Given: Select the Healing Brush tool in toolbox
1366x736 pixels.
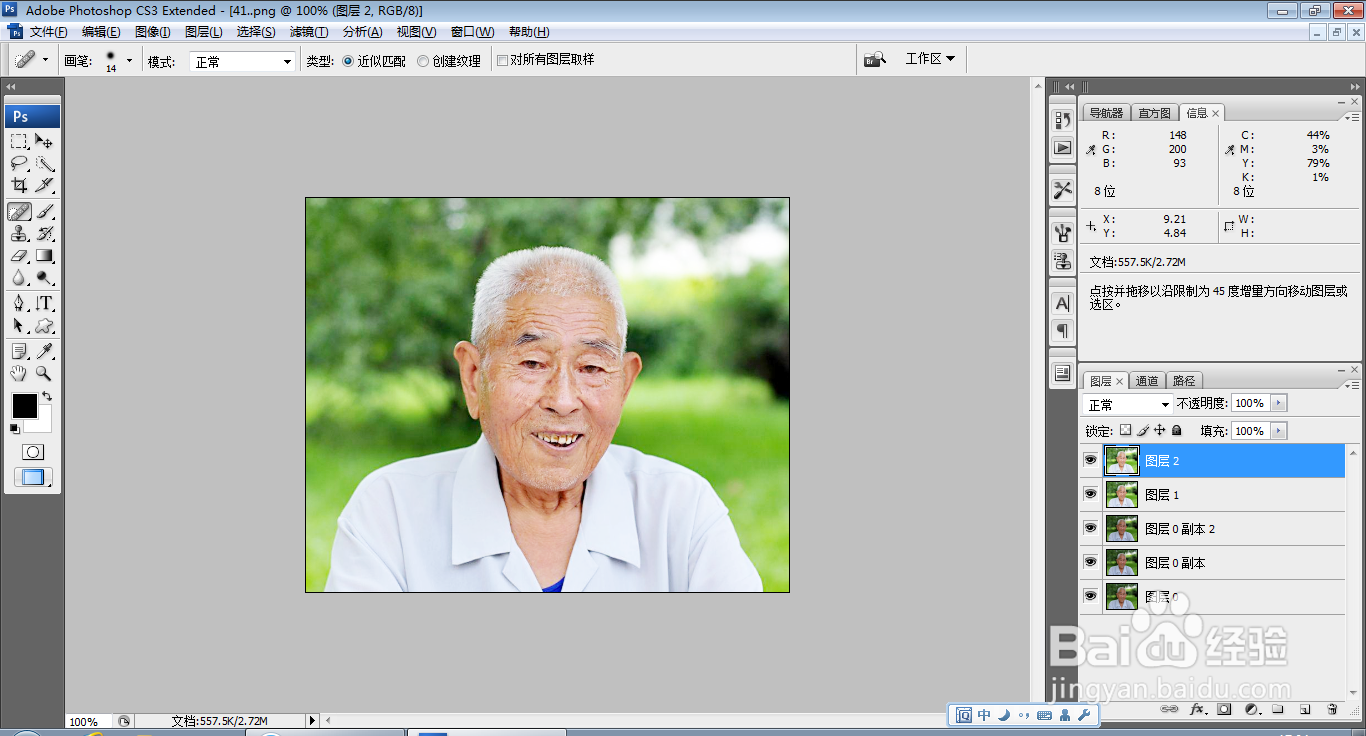Looking at the screenshot, I should pos(19,211).
